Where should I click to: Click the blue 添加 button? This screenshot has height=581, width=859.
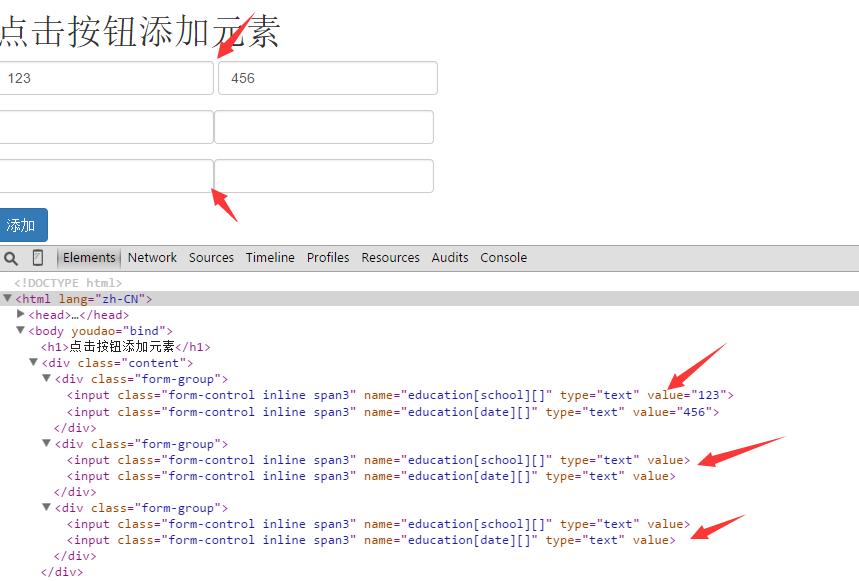pyautogui.click(x=23, y=225)
